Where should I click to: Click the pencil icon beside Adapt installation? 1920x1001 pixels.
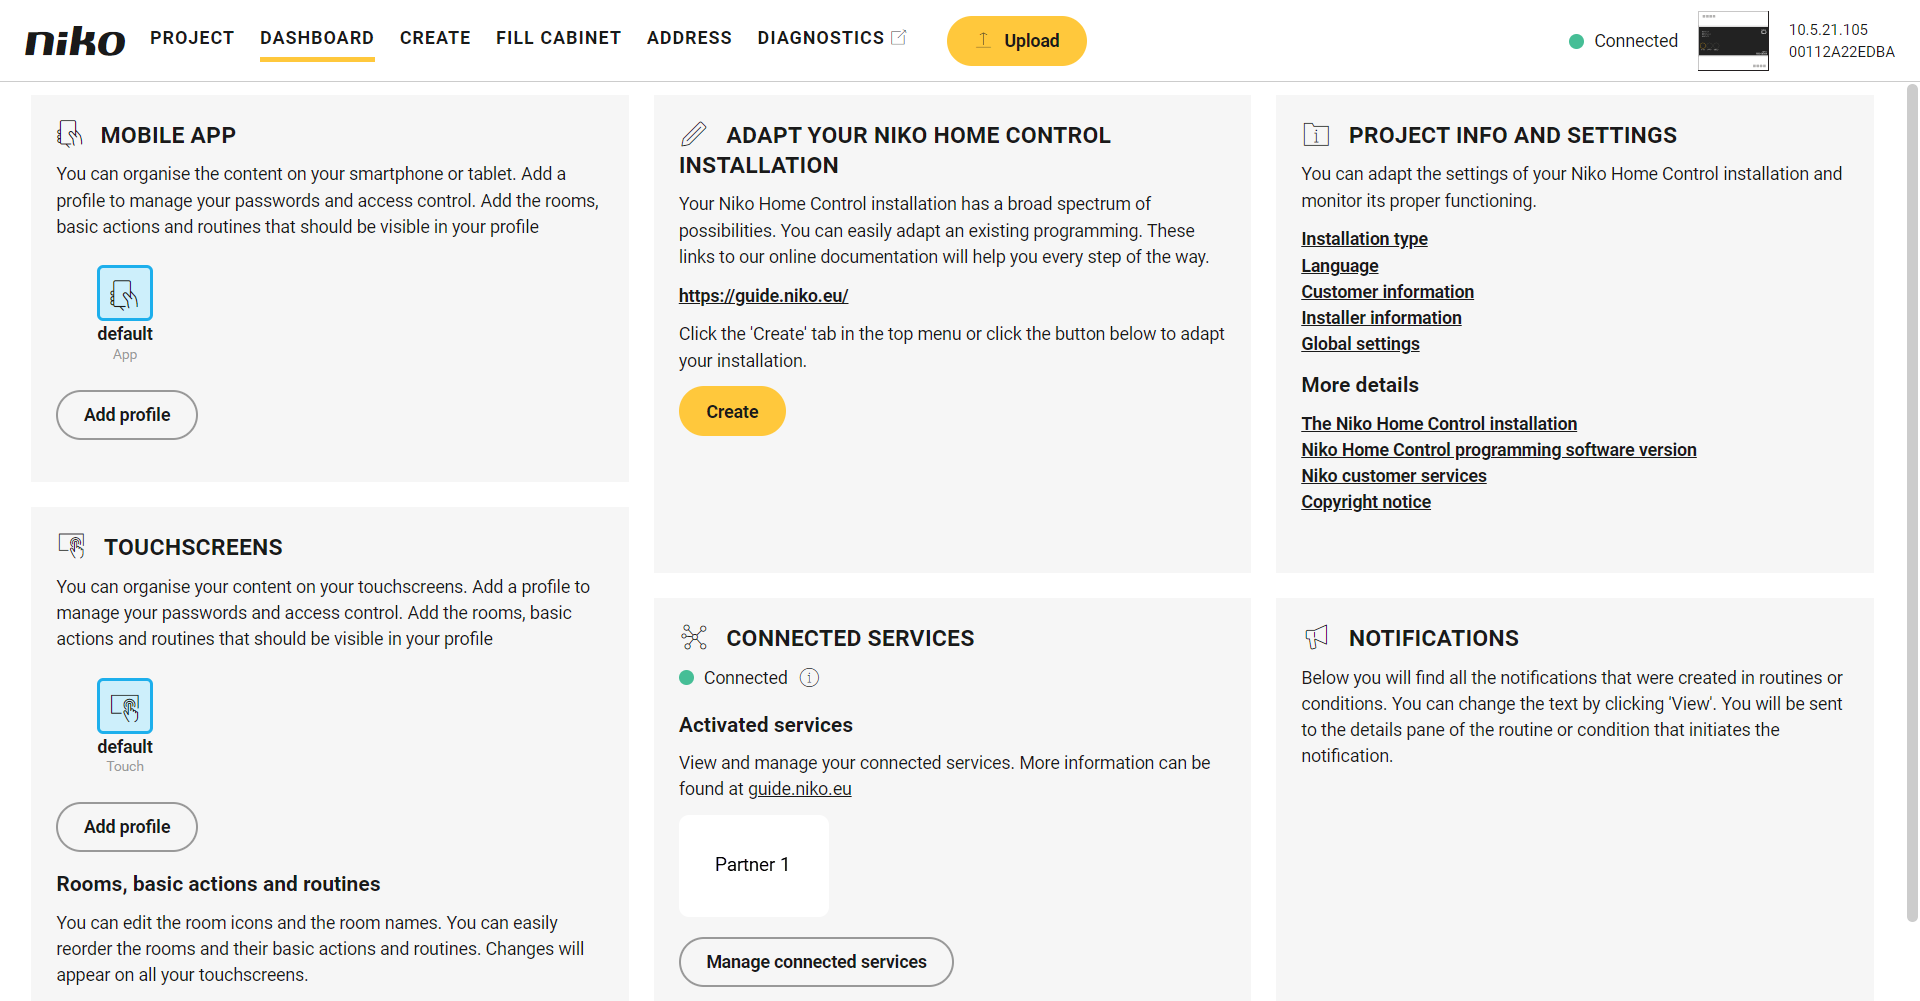(x=693, y=134)
